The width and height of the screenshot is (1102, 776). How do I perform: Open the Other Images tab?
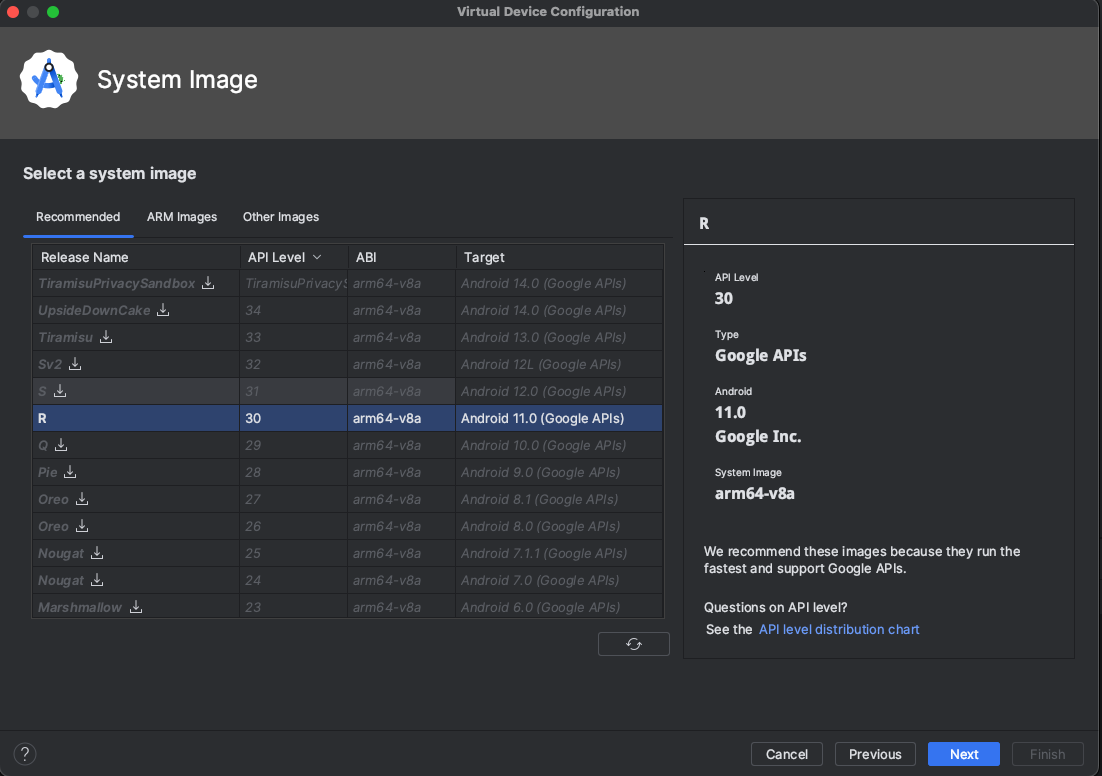click(281, 217)
